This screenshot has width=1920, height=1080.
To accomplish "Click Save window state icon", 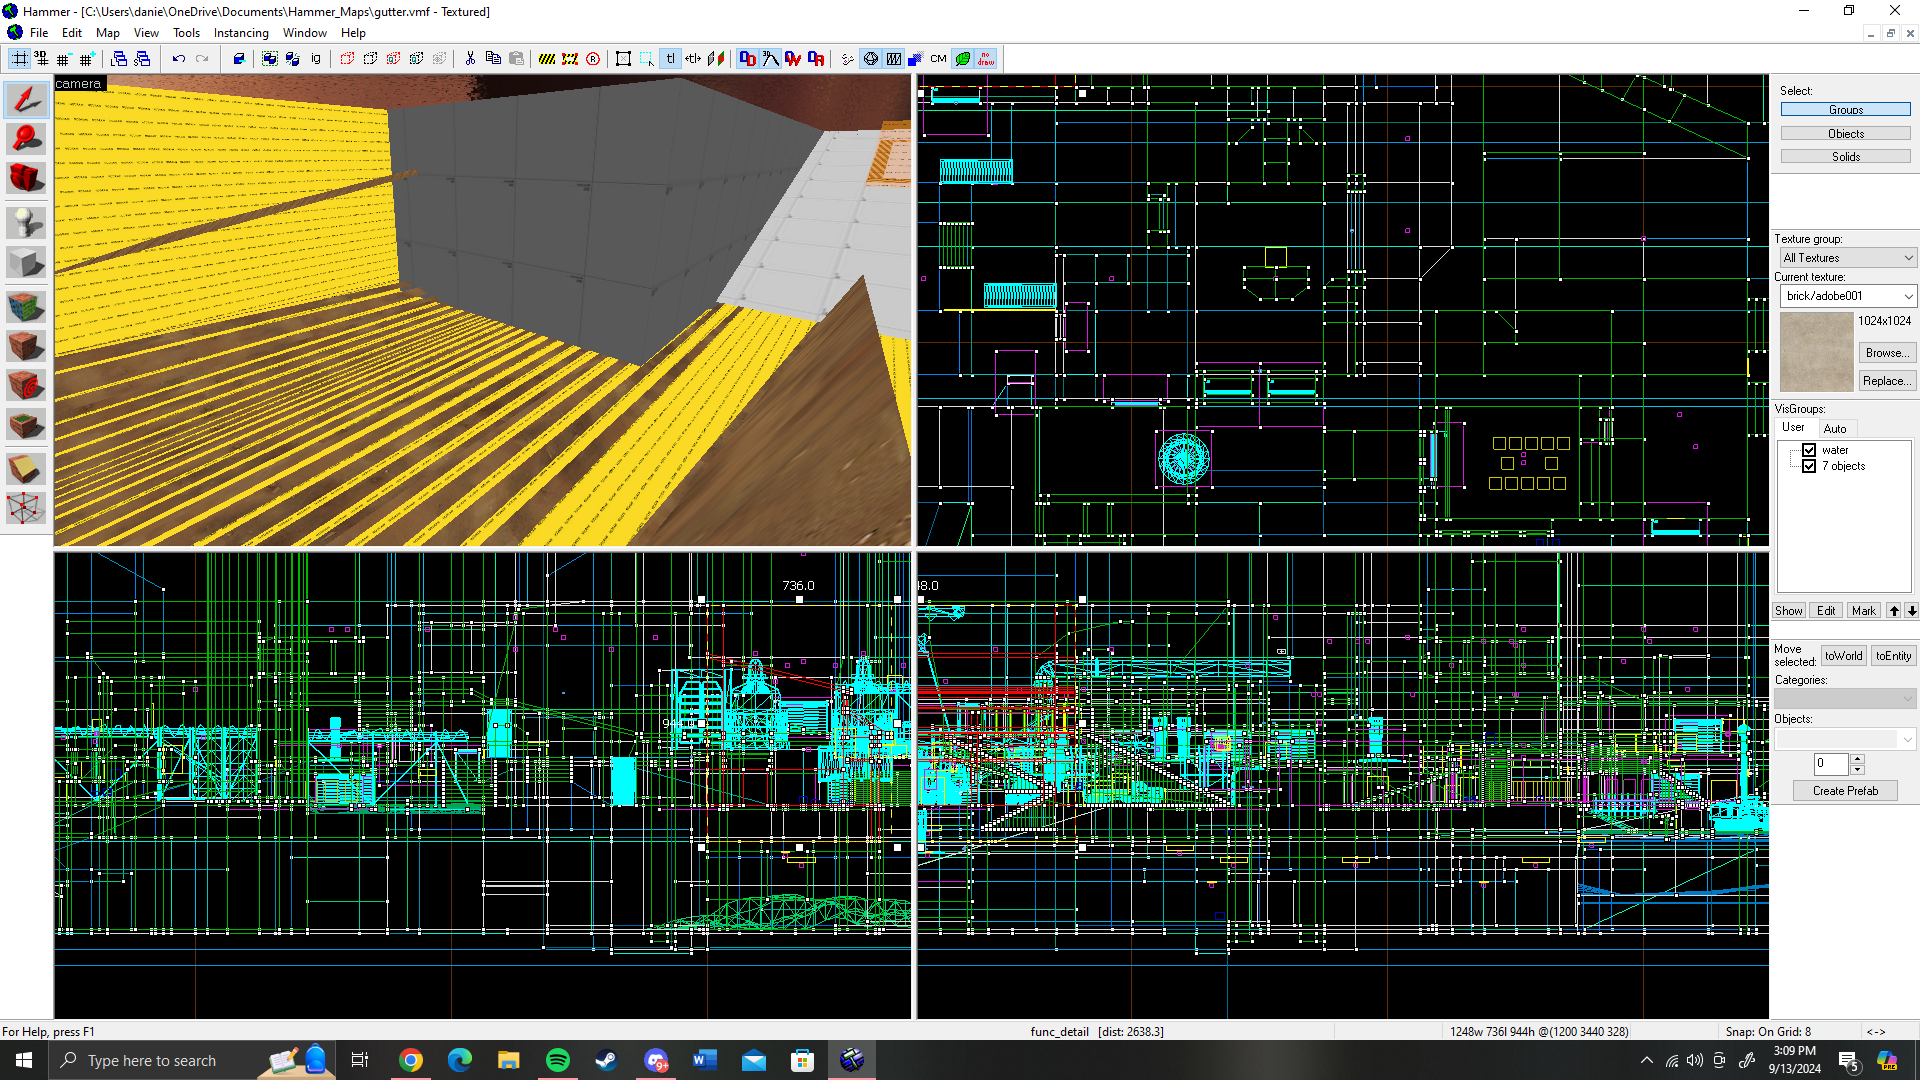I will click(x=142, y=59).
